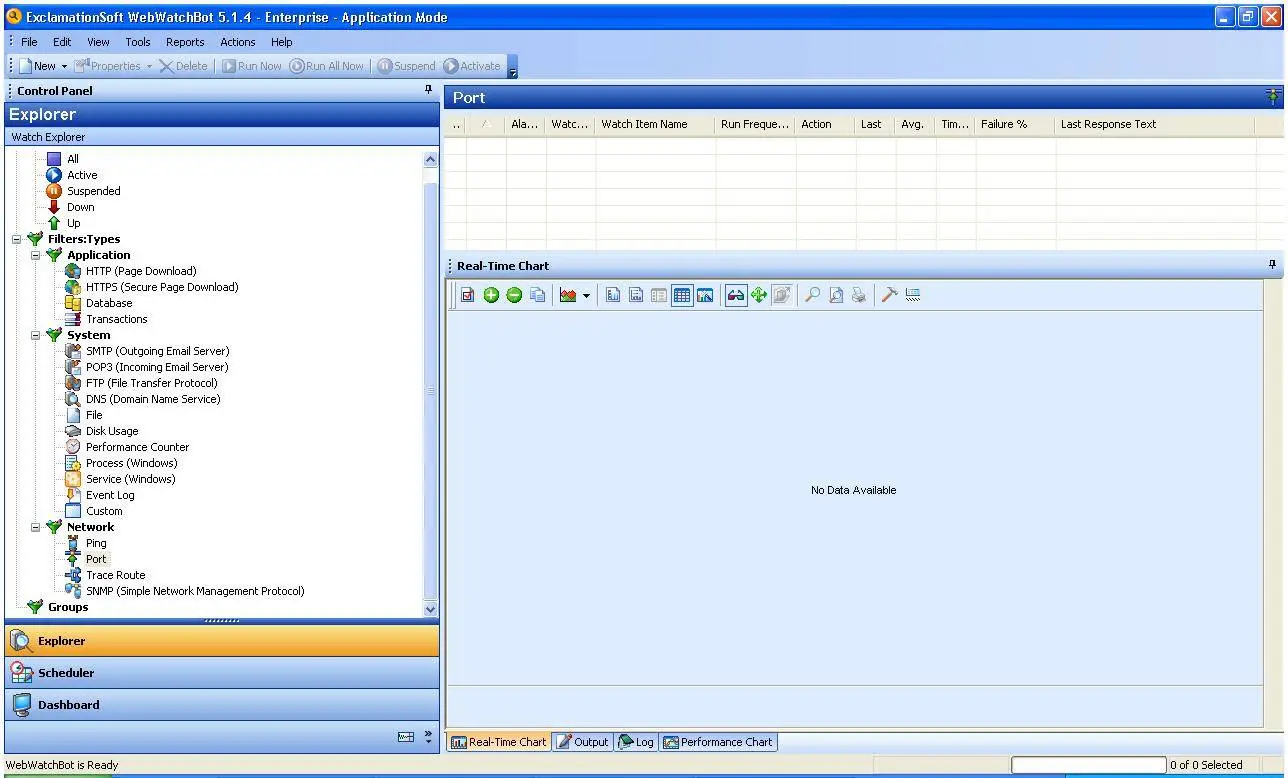The width and height of the screenshot is (1288, 778).
Task: Pin the Control Panel with the pin icon
Action: (x=428, y=90)
